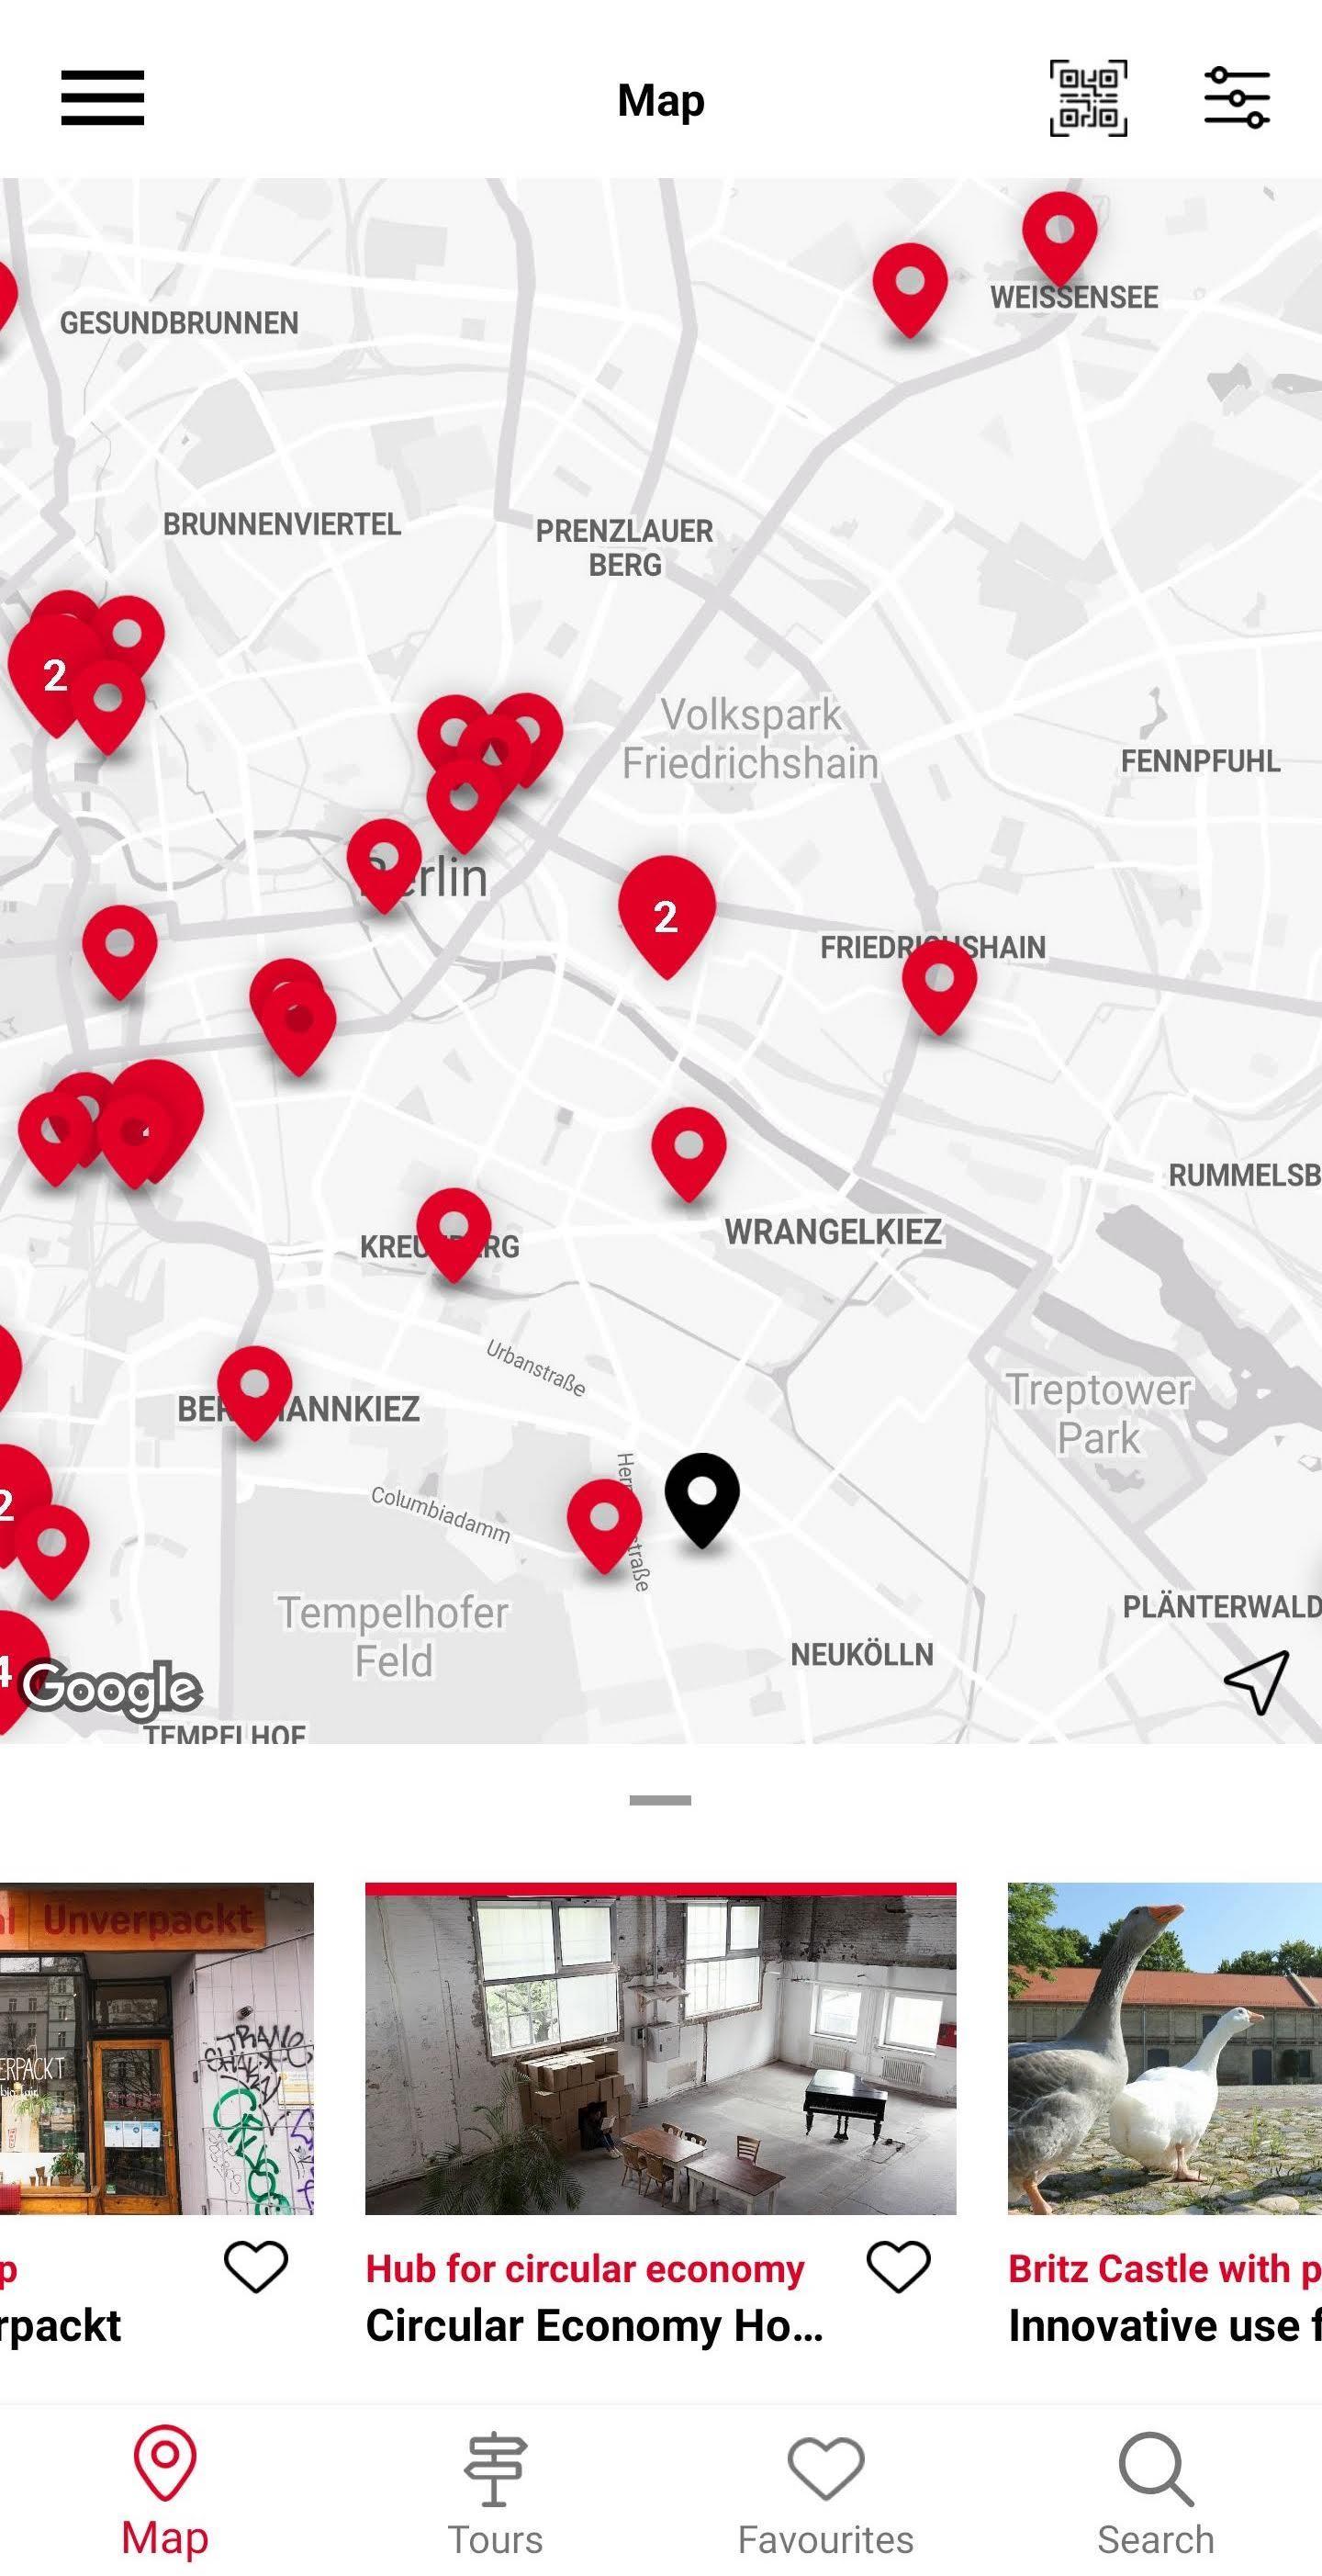This screenshot has height=2576, width=1322.
Task: Favourite the Unverpackt shop card
Action: coord(256,2267)
